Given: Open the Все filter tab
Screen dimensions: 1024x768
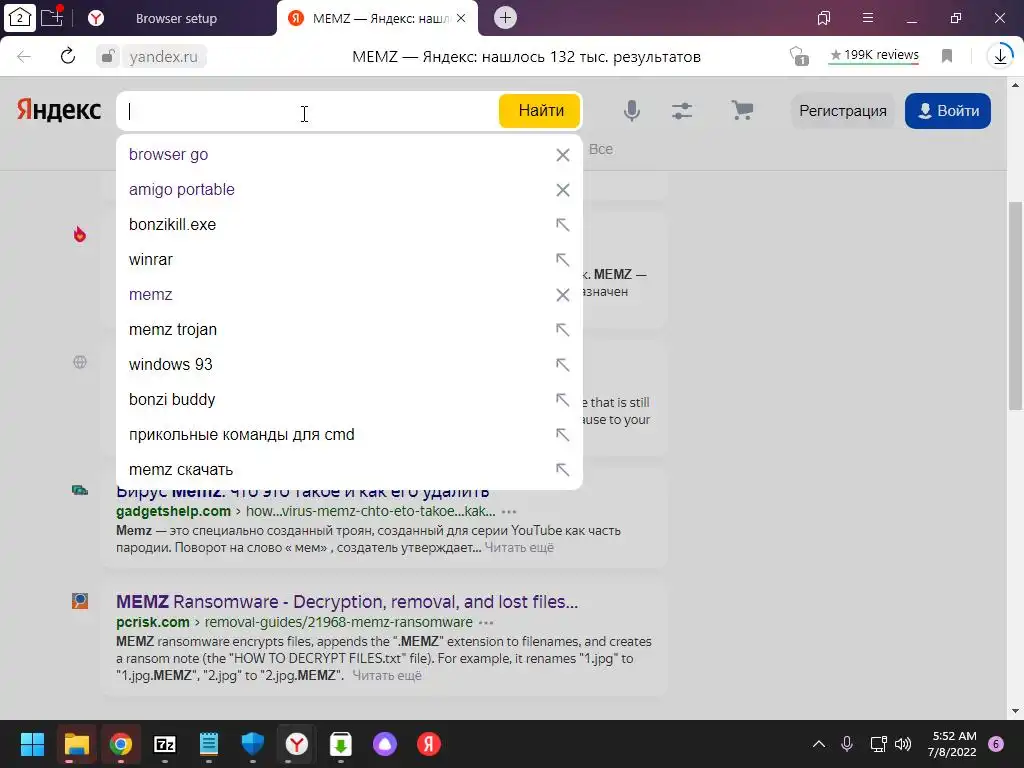Looking at the screenshot, I should [x=601, y=150].
